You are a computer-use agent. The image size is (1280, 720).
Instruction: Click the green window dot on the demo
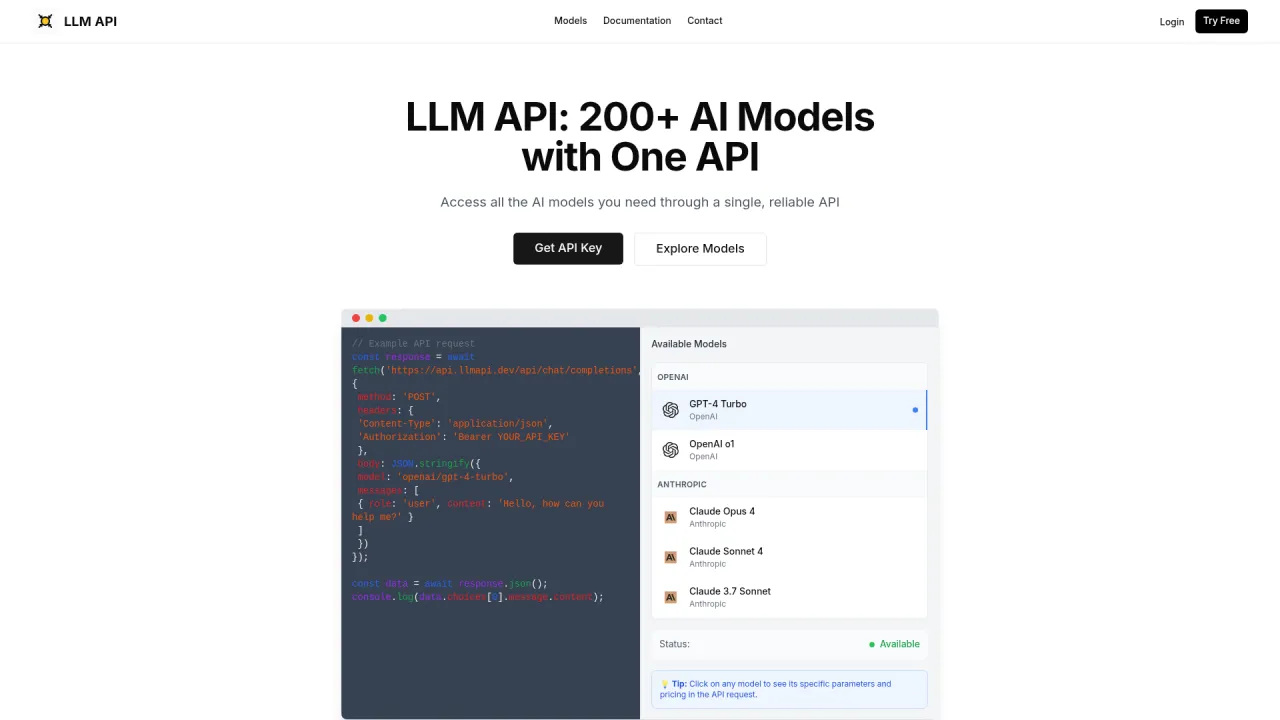click(x=382, y=318)
